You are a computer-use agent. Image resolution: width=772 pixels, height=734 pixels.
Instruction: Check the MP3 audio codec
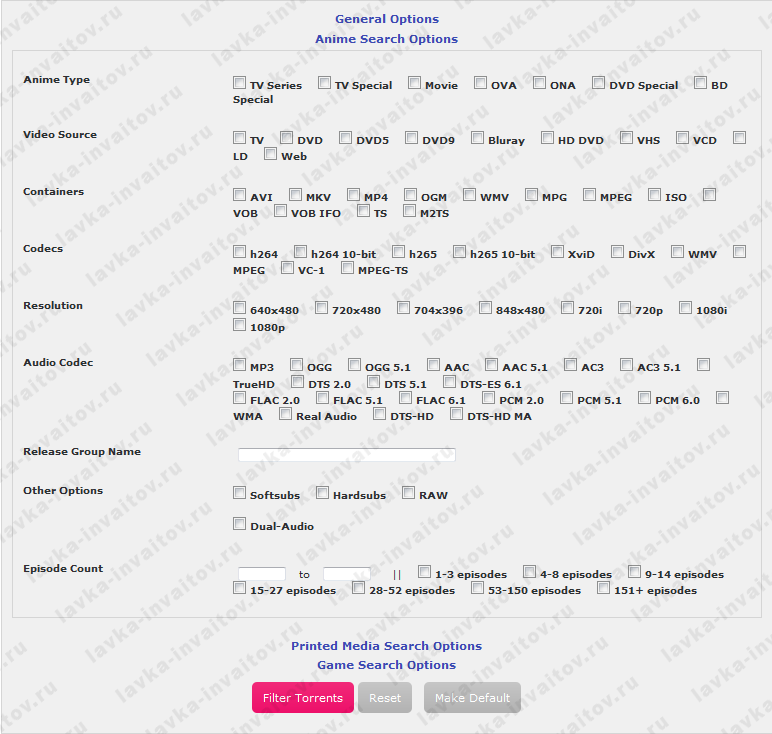239,365
